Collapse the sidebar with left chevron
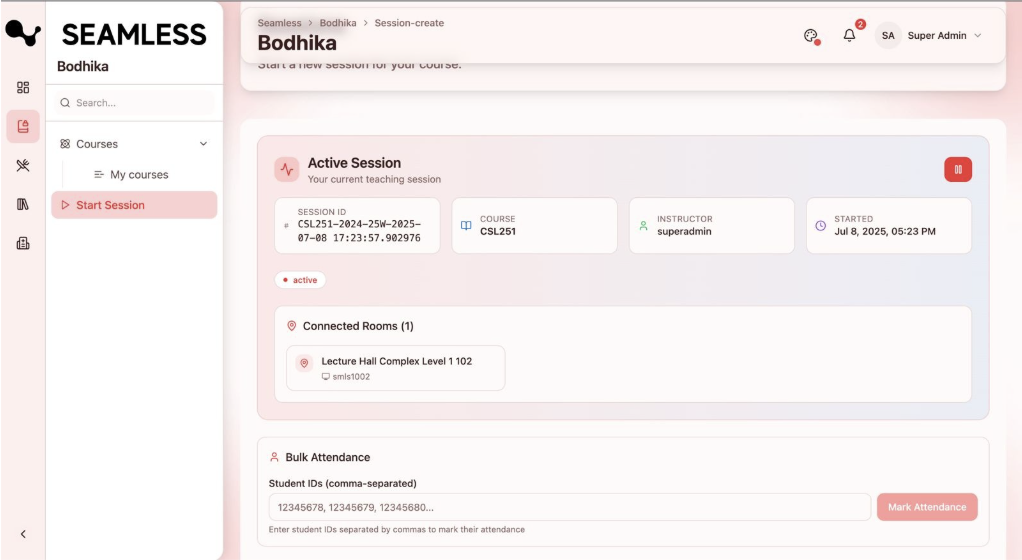Image resolution: width=1022 pixels, height=560 pixels. [23, 534]
